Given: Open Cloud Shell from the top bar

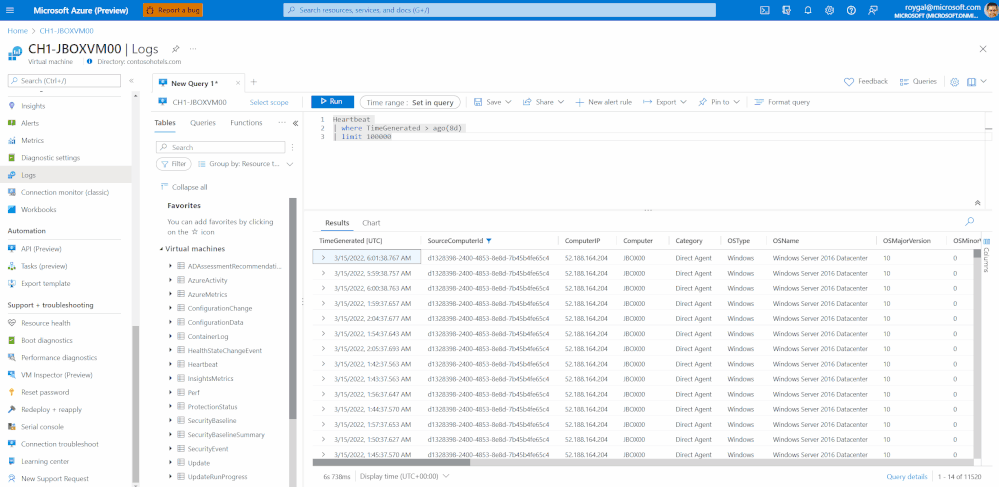Looking at the screenshot, I should 765,10.
